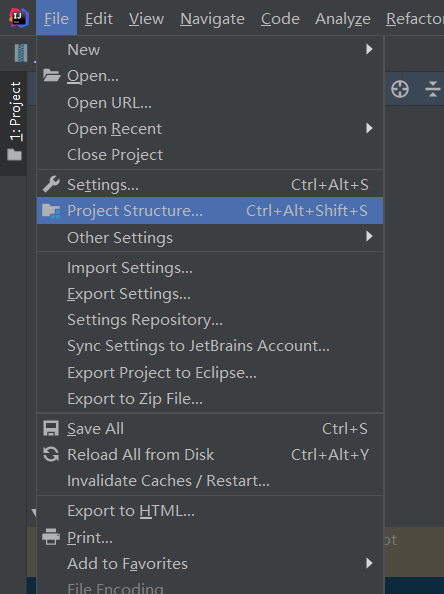Click the Reload All from Disk icon
The width and height of the screenshot is (444, 594).
(51, 454)
